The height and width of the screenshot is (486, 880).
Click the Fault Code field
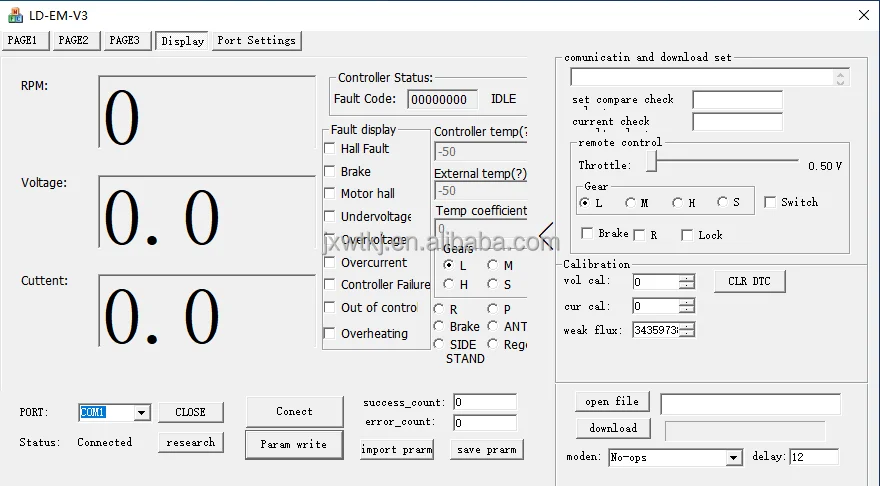pyautogui.click(x=442, y=99)
